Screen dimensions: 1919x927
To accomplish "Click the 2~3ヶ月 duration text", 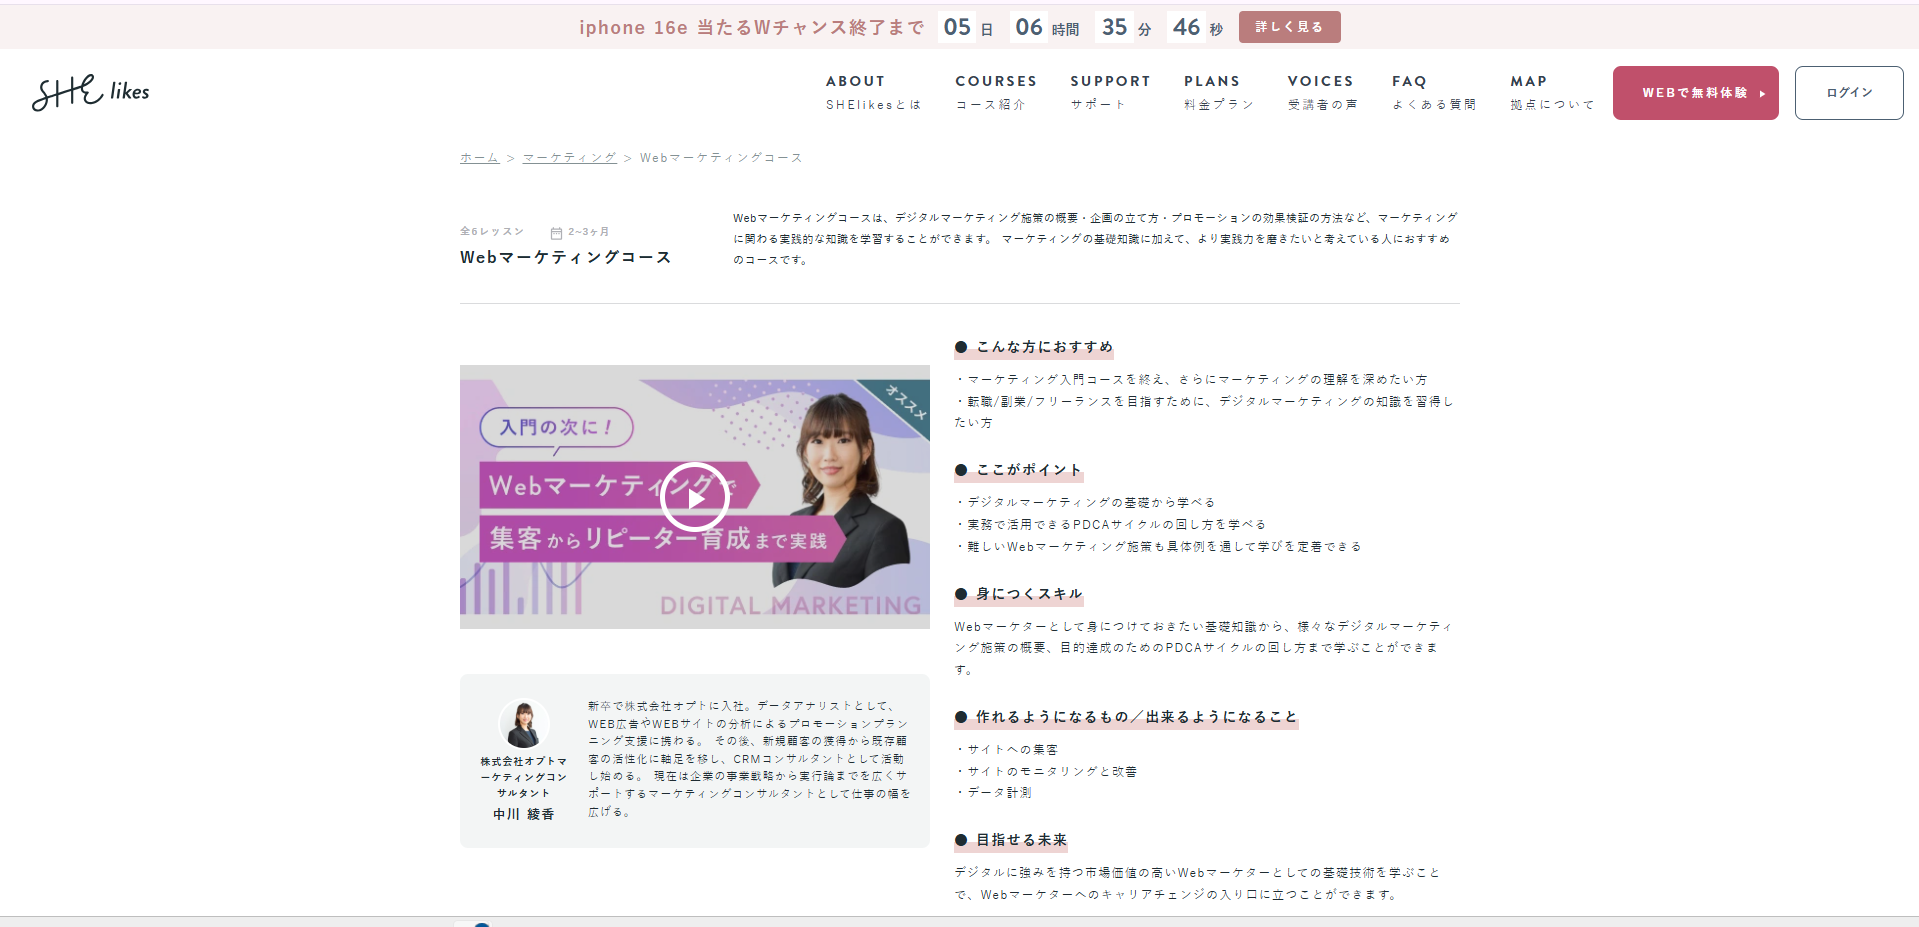I will click(x=589, y=232).
